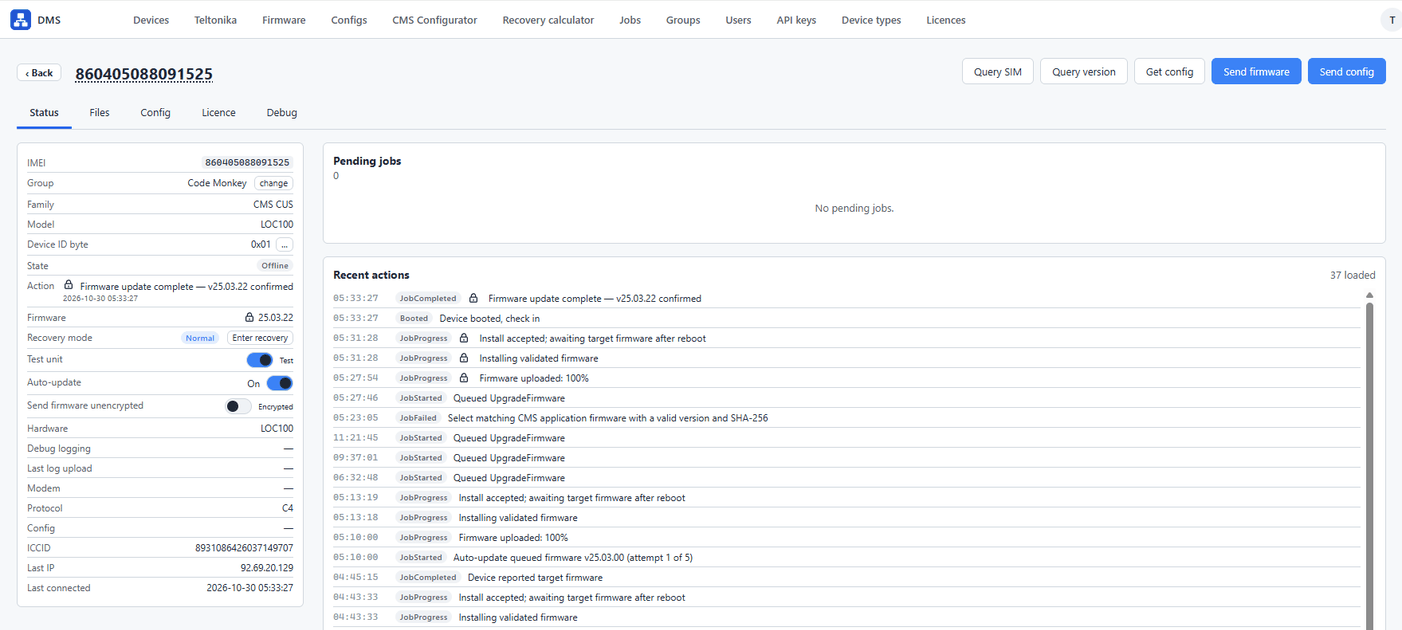1402x630 pixels.
Task: Open the Licences navigation item
Action: pyautogui.click(x=946, y=20)
